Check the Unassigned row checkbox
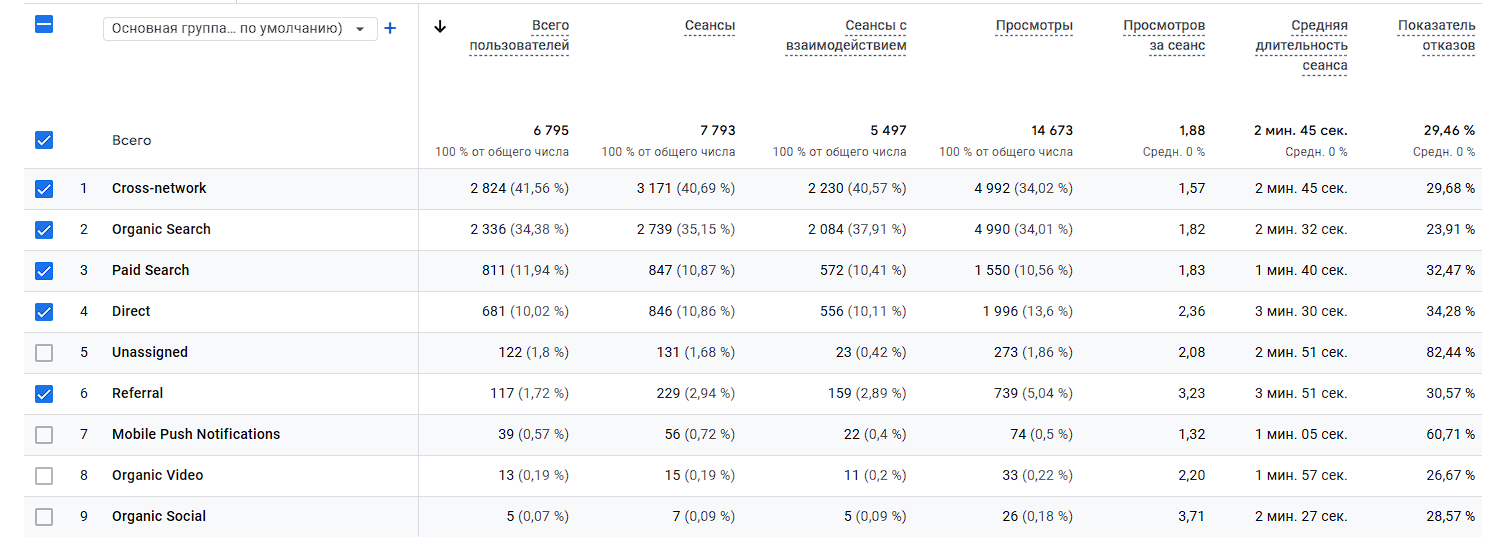This screenshot has height=547, width=1512. 44,352
